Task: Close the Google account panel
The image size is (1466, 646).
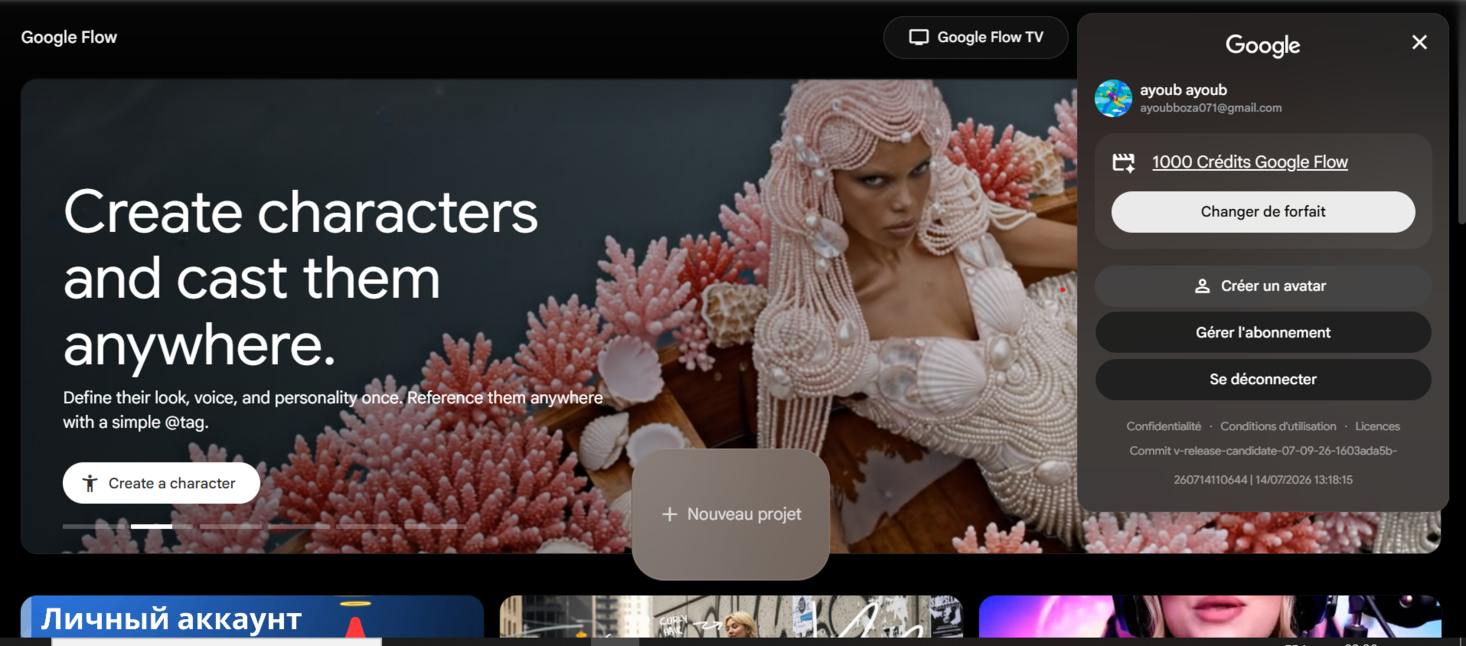Action: [x=1419, y=42]
